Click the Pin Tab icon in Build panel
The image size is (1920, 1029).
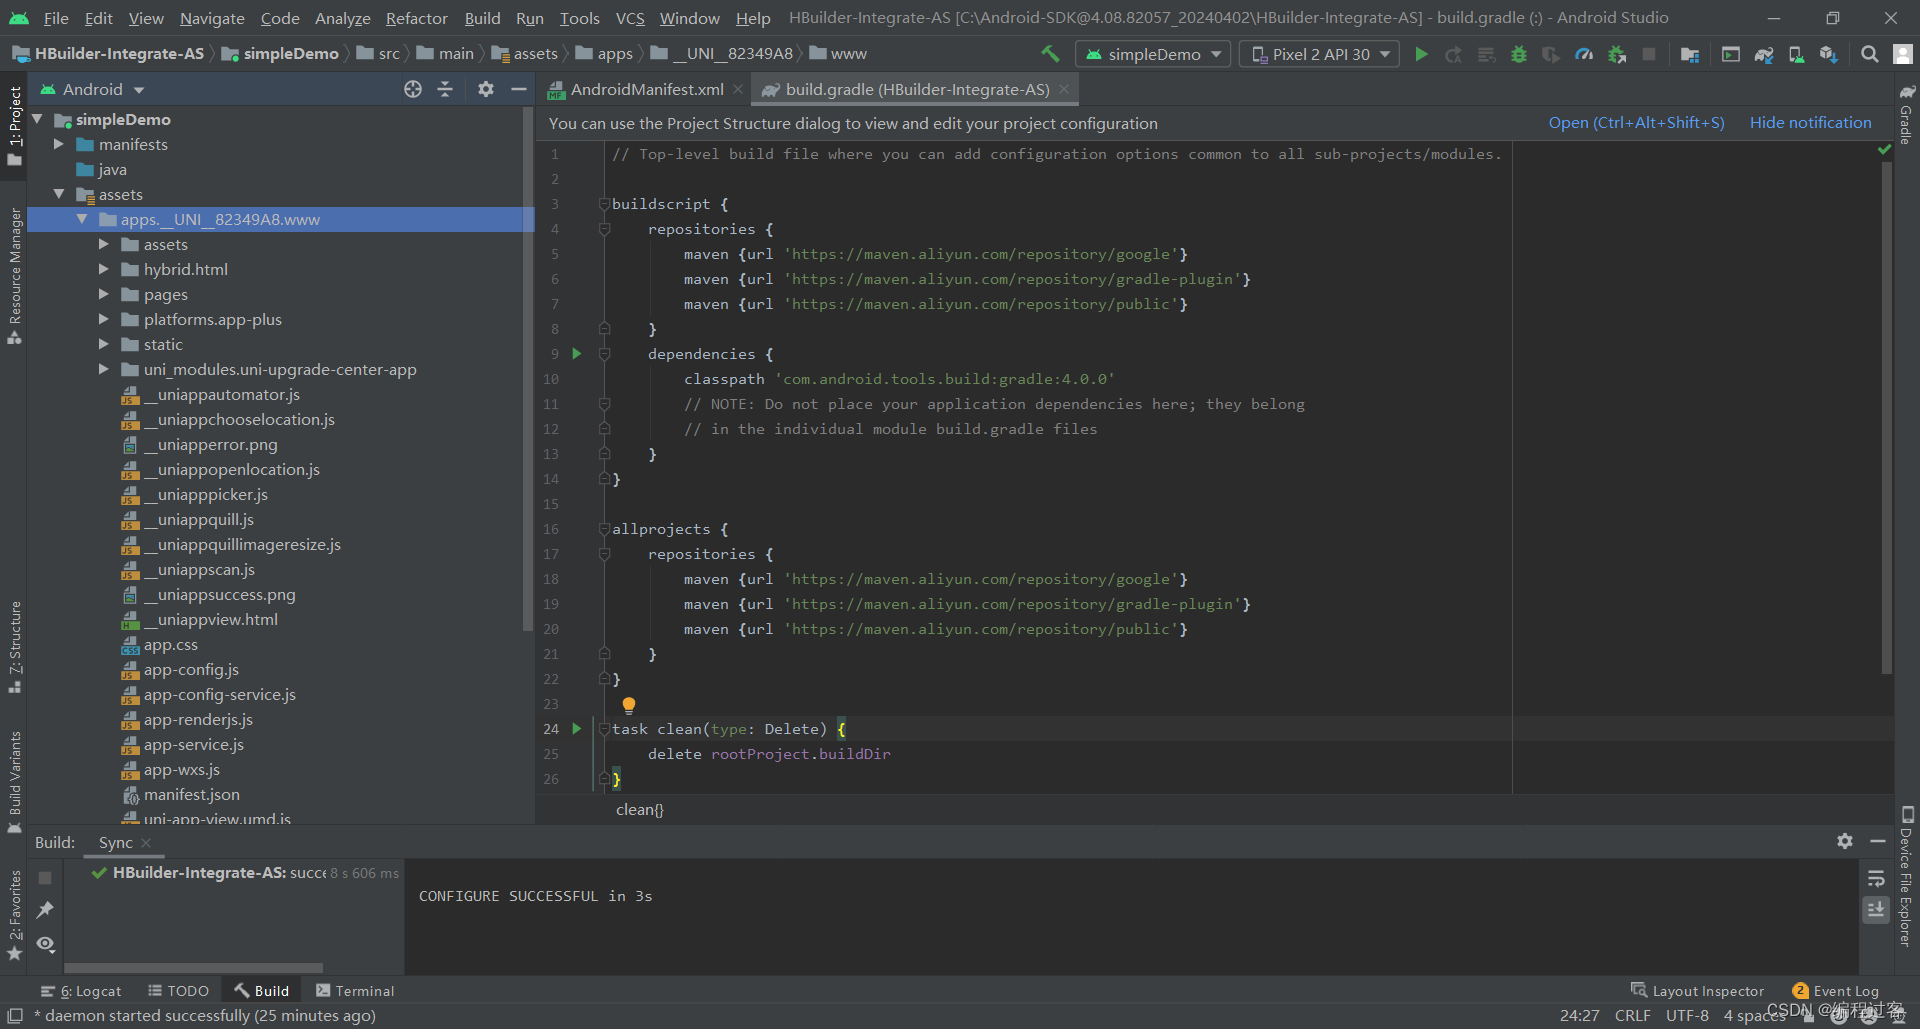(45, 910)
